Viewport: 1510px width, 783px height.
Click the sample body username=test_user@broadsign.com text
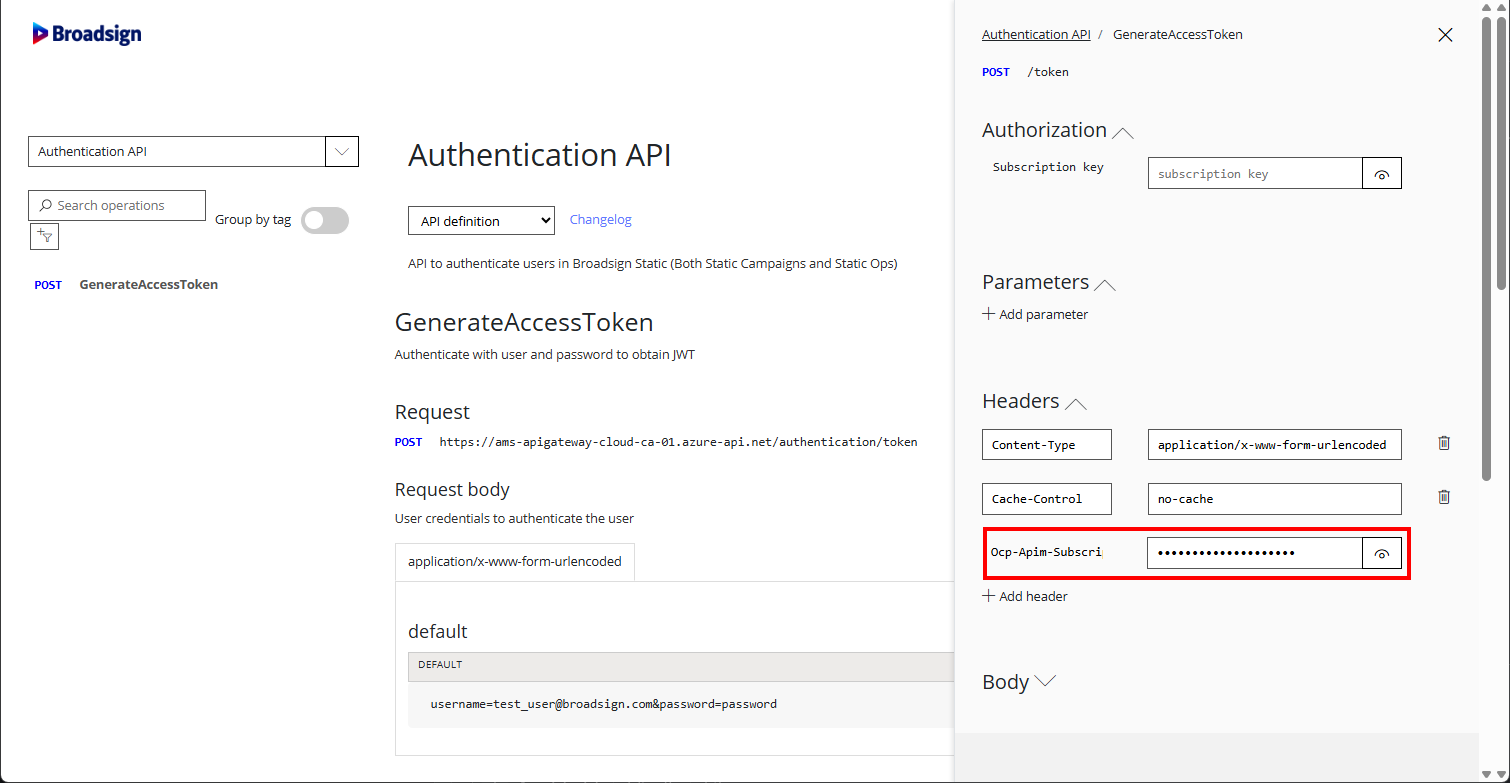coord(603,704)
